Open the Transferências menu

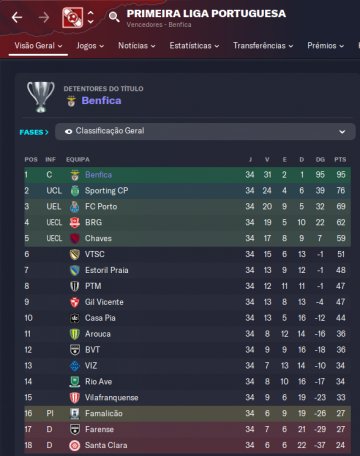tap(263, 46)
